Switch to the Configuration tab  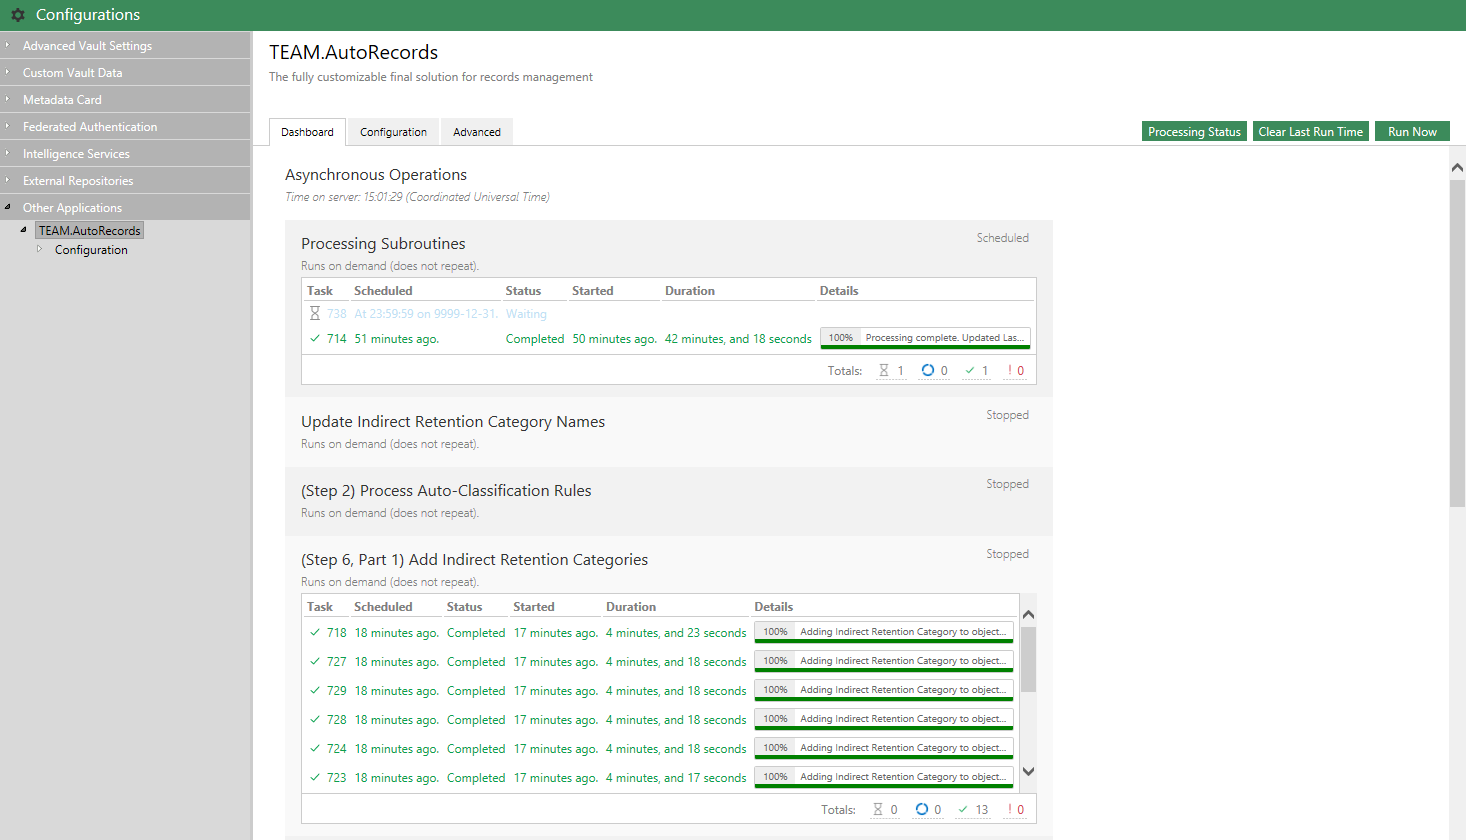[x=393, y=132]
